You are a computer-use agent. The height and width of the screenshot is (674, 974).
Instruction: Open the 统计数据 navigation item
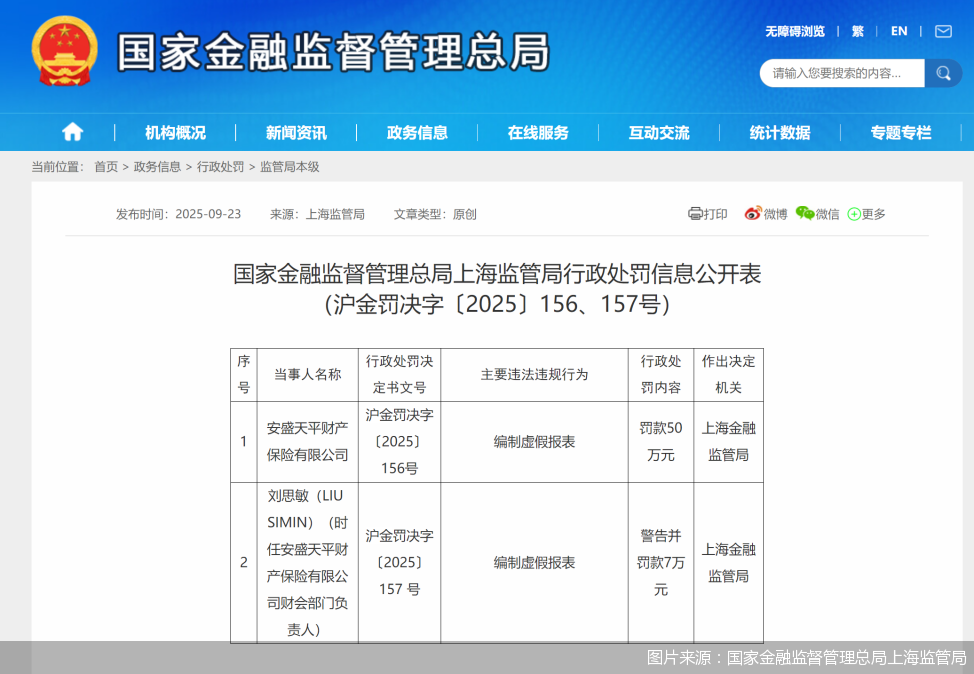click(780, 132)
